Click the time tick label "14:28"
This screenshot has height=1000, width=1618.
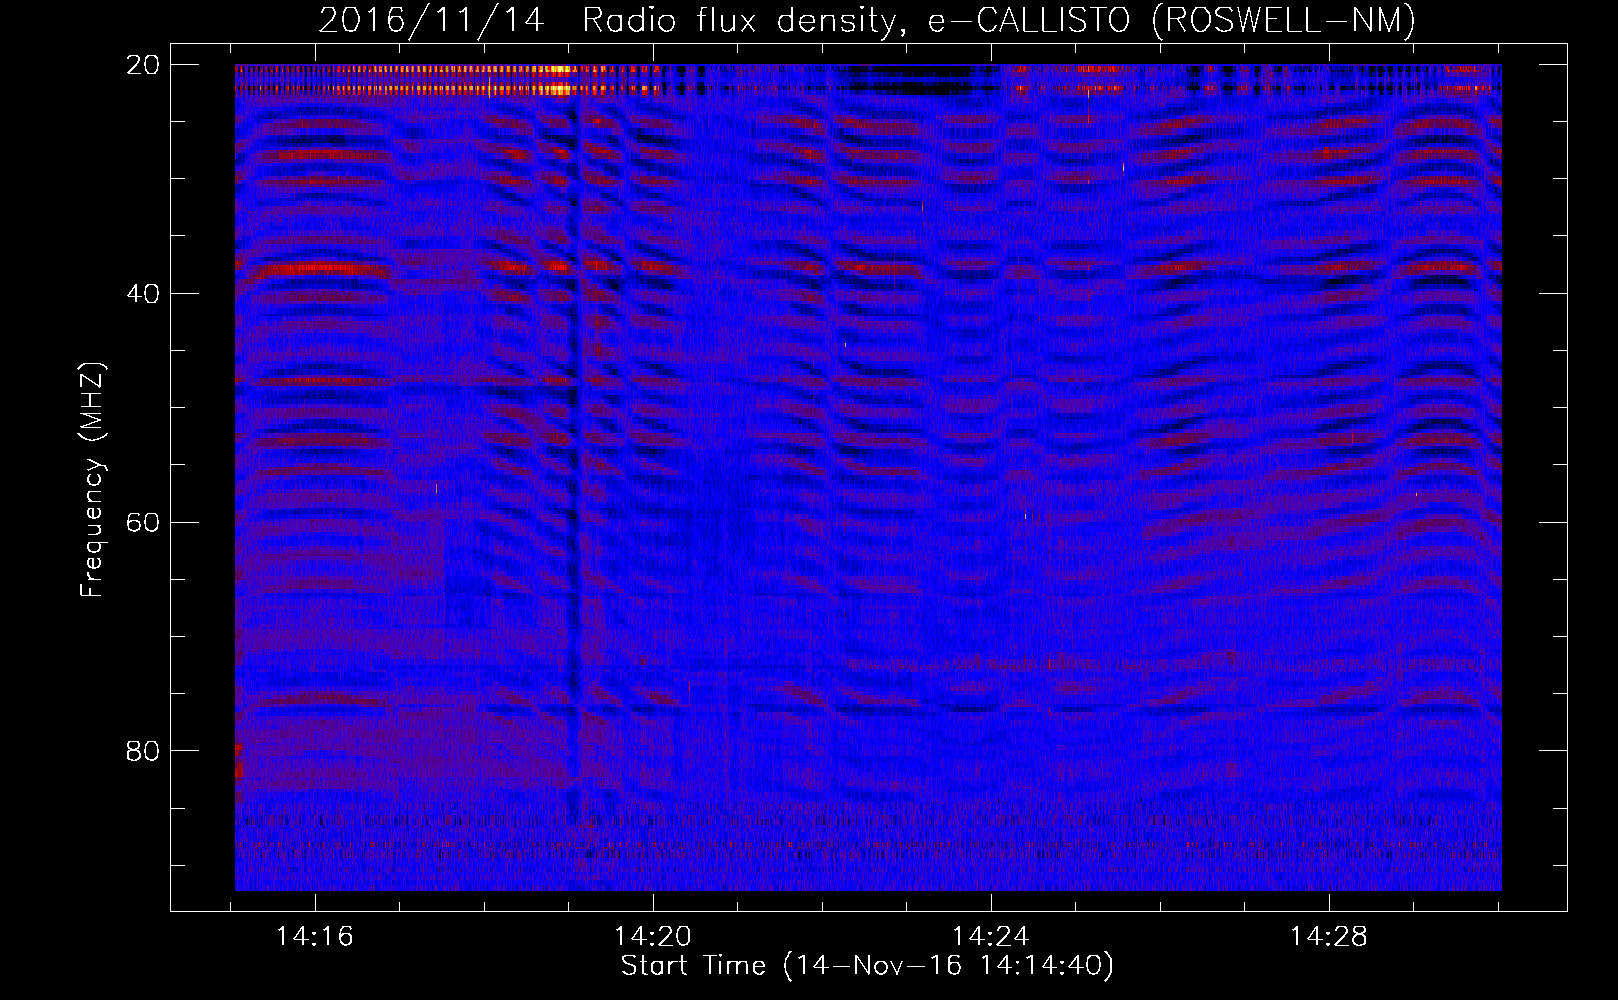(x=1329, y=937)
